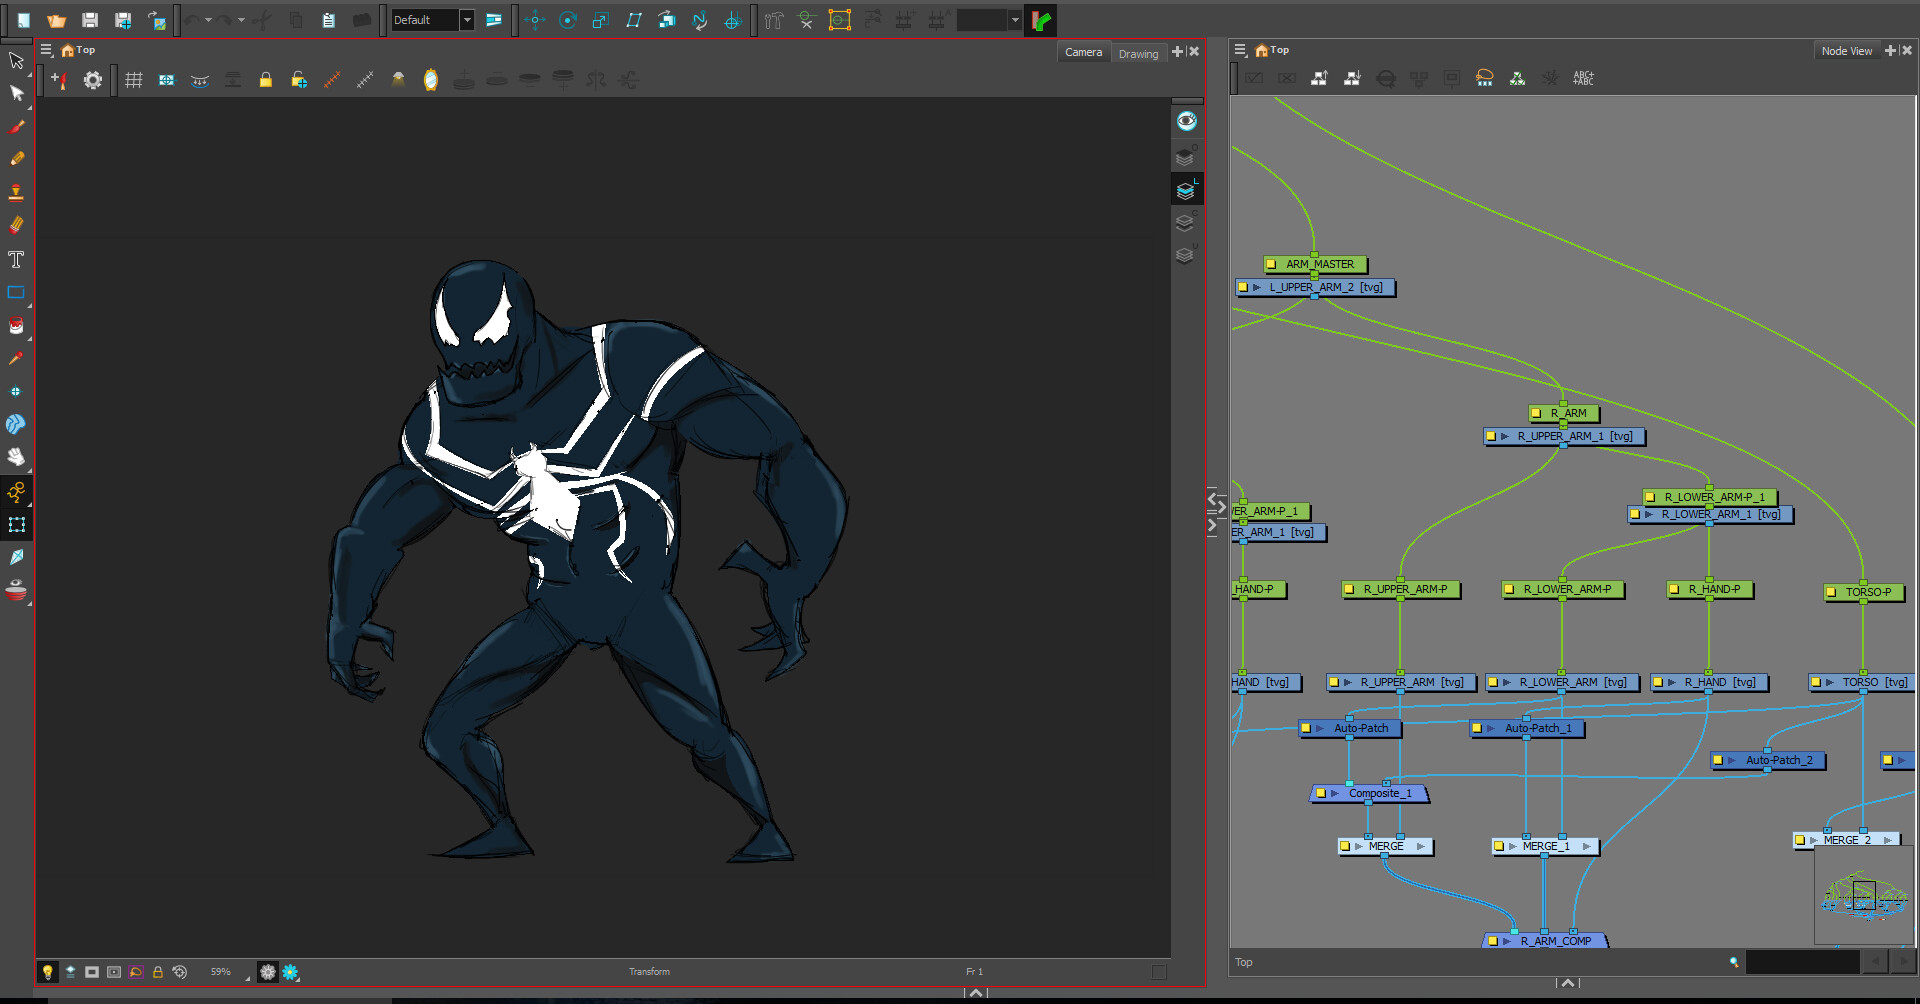Click the 'Transform' tool name in the status bar

[x=649, y=972]
